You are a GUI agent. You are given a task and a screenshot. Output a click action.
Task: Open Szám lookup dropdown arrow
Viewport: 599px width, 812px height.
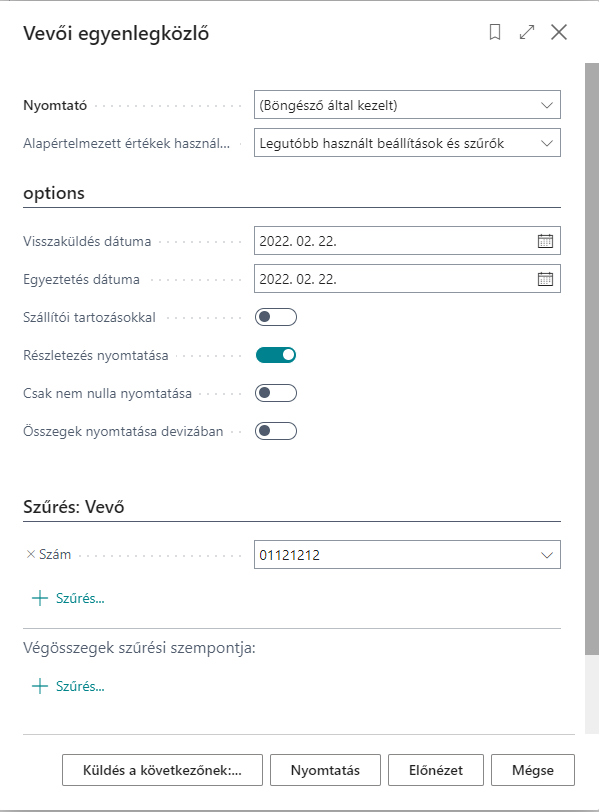coord(547,555)
